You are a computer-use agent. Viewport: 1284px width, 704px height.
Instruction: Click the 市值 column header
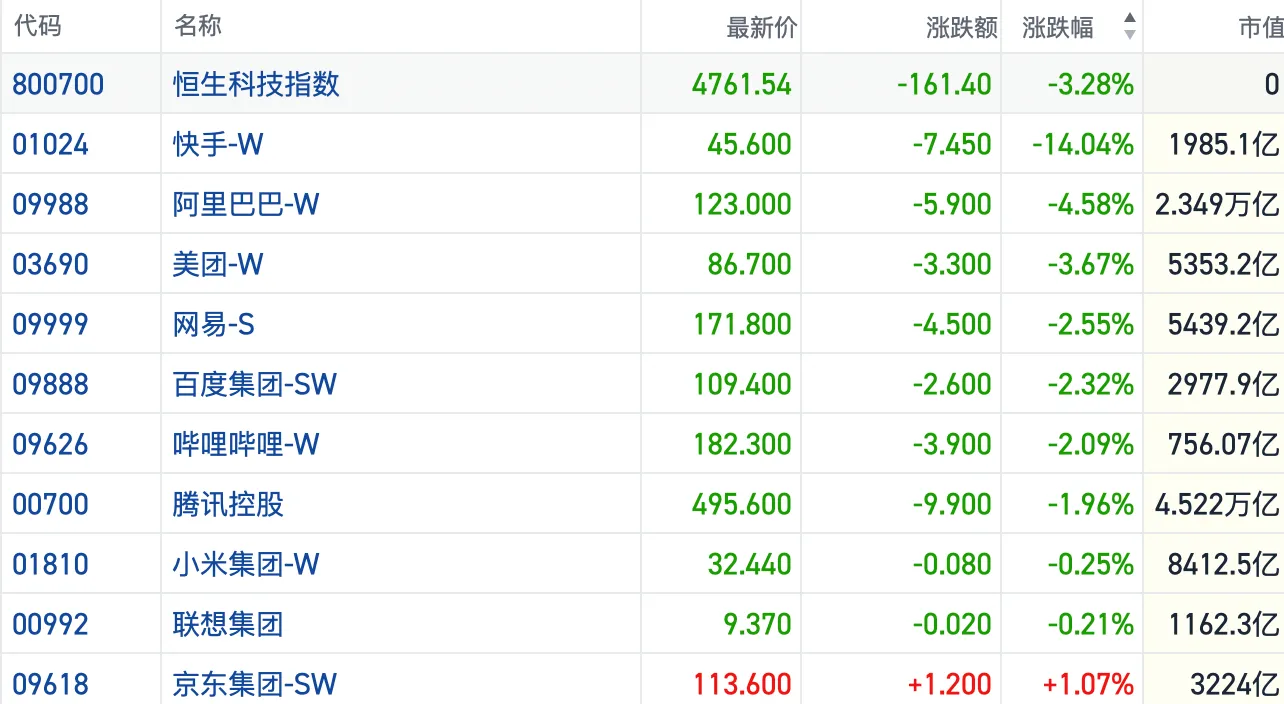click(1260, 28)
